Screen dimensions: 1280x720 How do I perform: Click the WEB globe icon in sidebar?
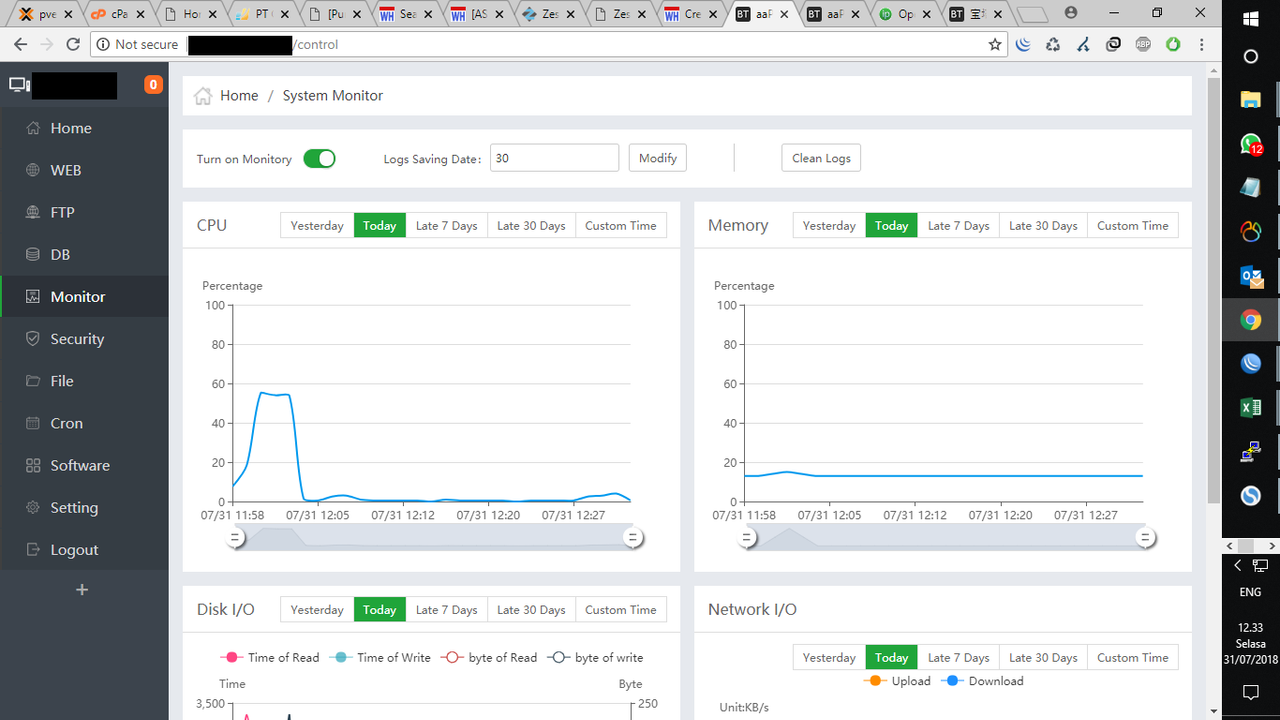[33, 170]
